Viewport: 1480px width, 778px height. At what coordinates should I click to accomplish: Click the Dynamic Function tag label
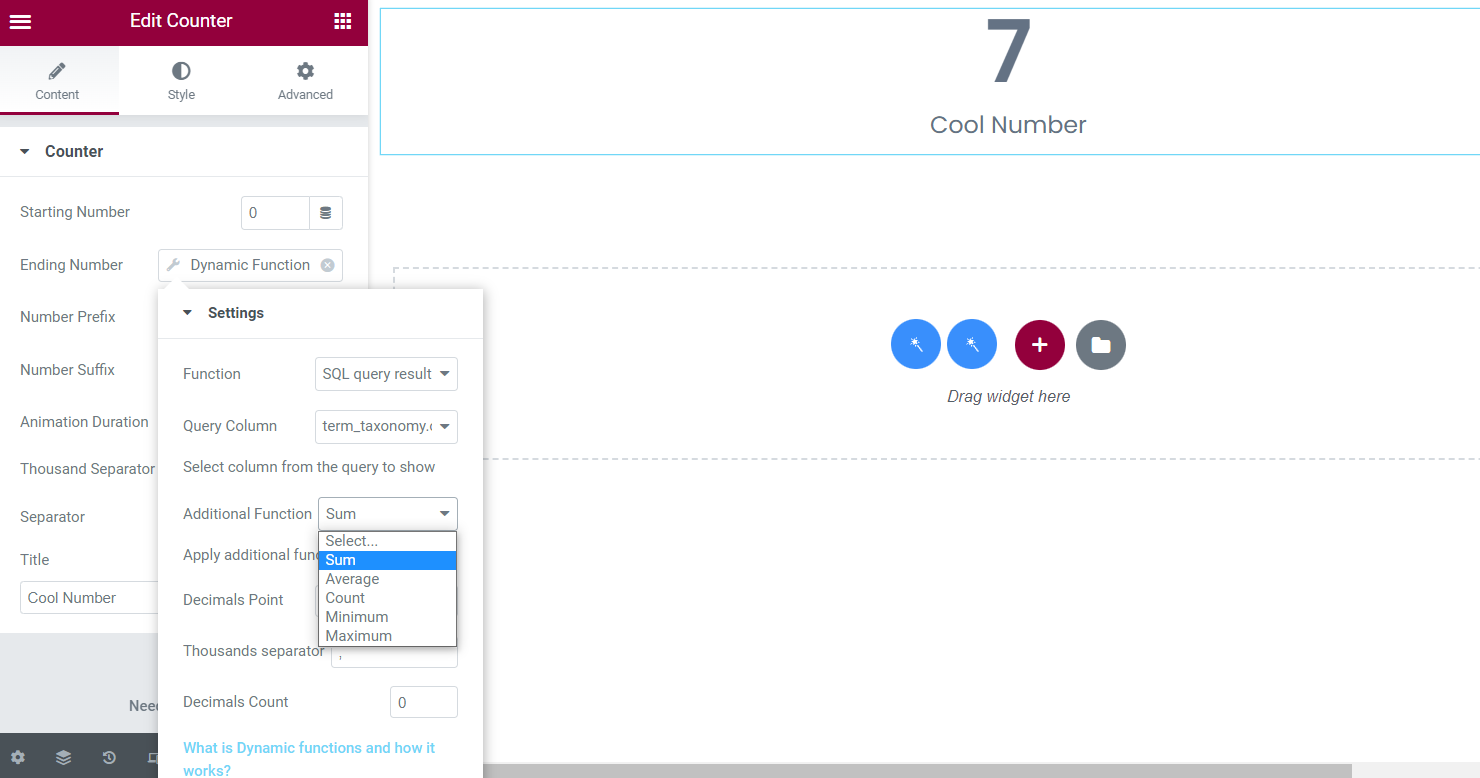[x=250, y=265]
